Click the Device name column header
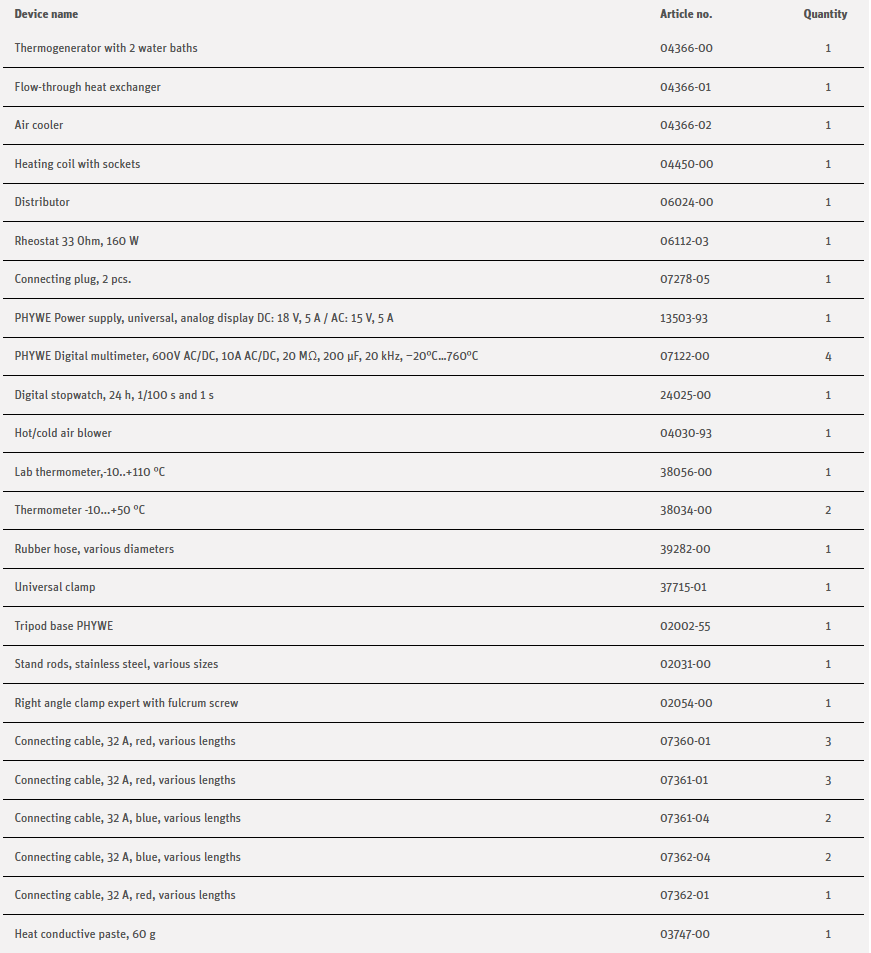This screenshot has height=953, width=871. tap(46, 14)
